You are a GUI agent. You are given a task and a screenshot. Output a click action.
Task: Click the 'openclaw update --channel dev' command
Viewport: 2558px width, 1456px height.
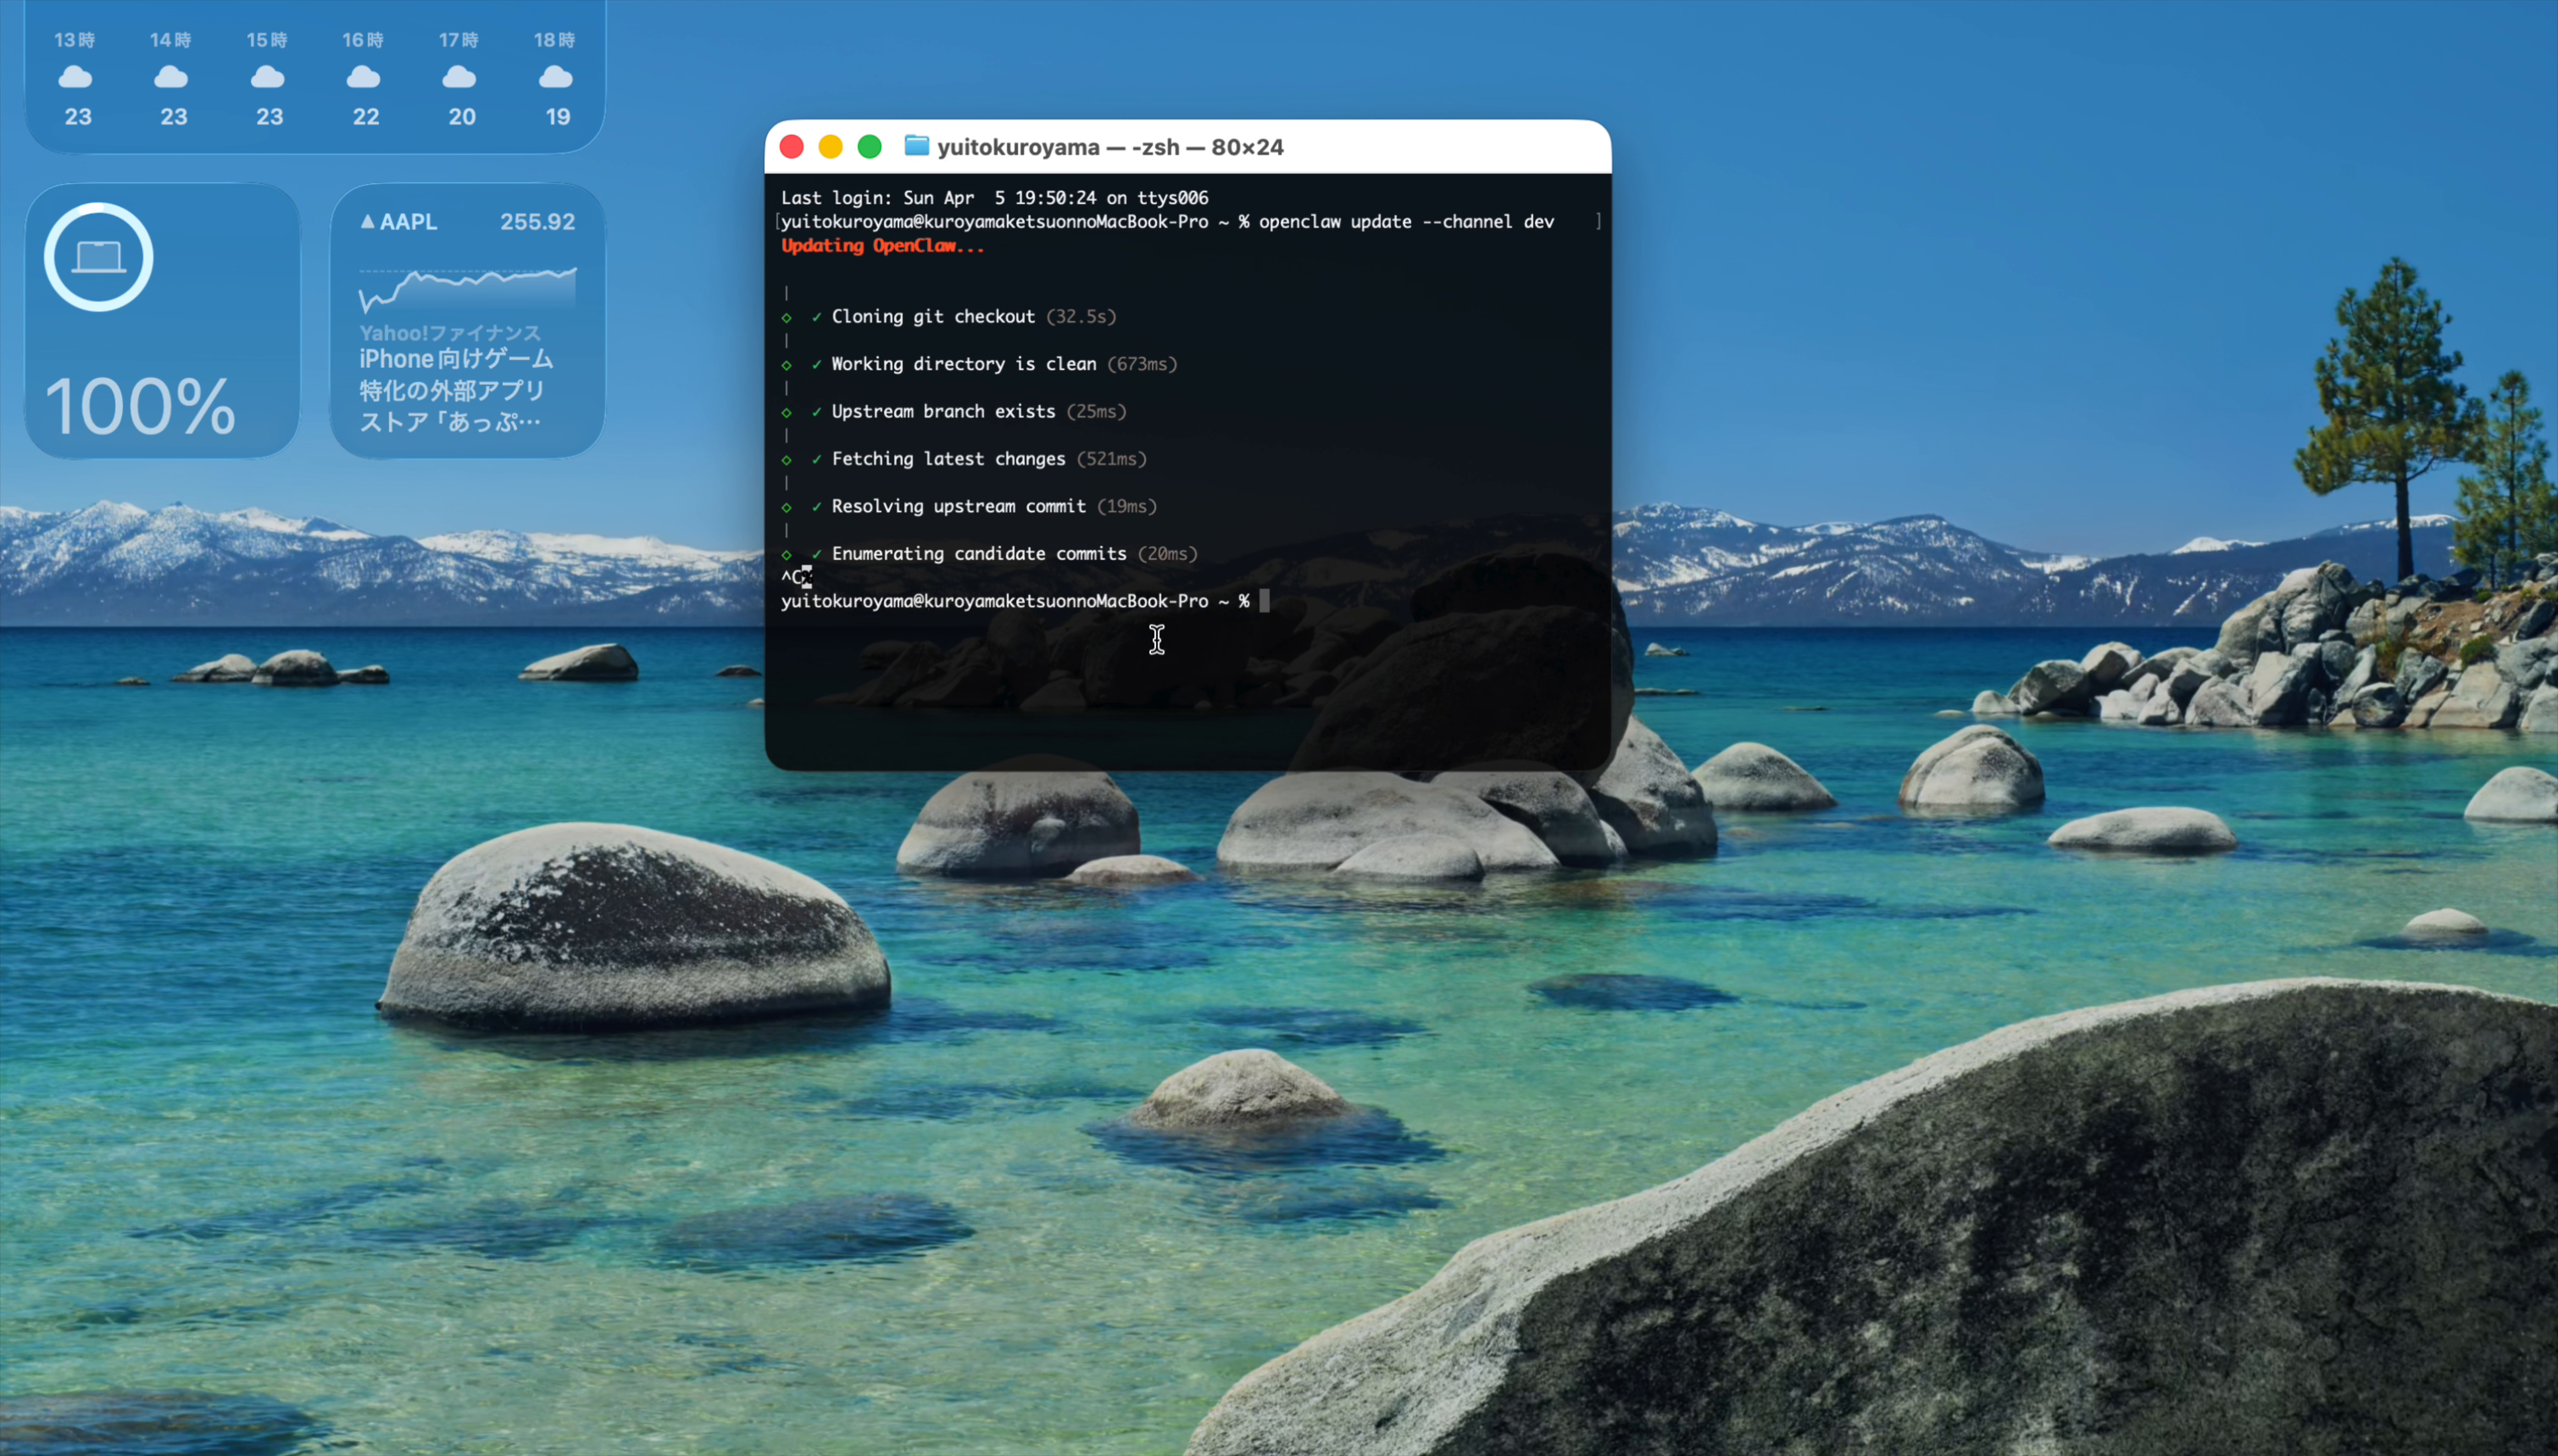[x=1405, y=221]
